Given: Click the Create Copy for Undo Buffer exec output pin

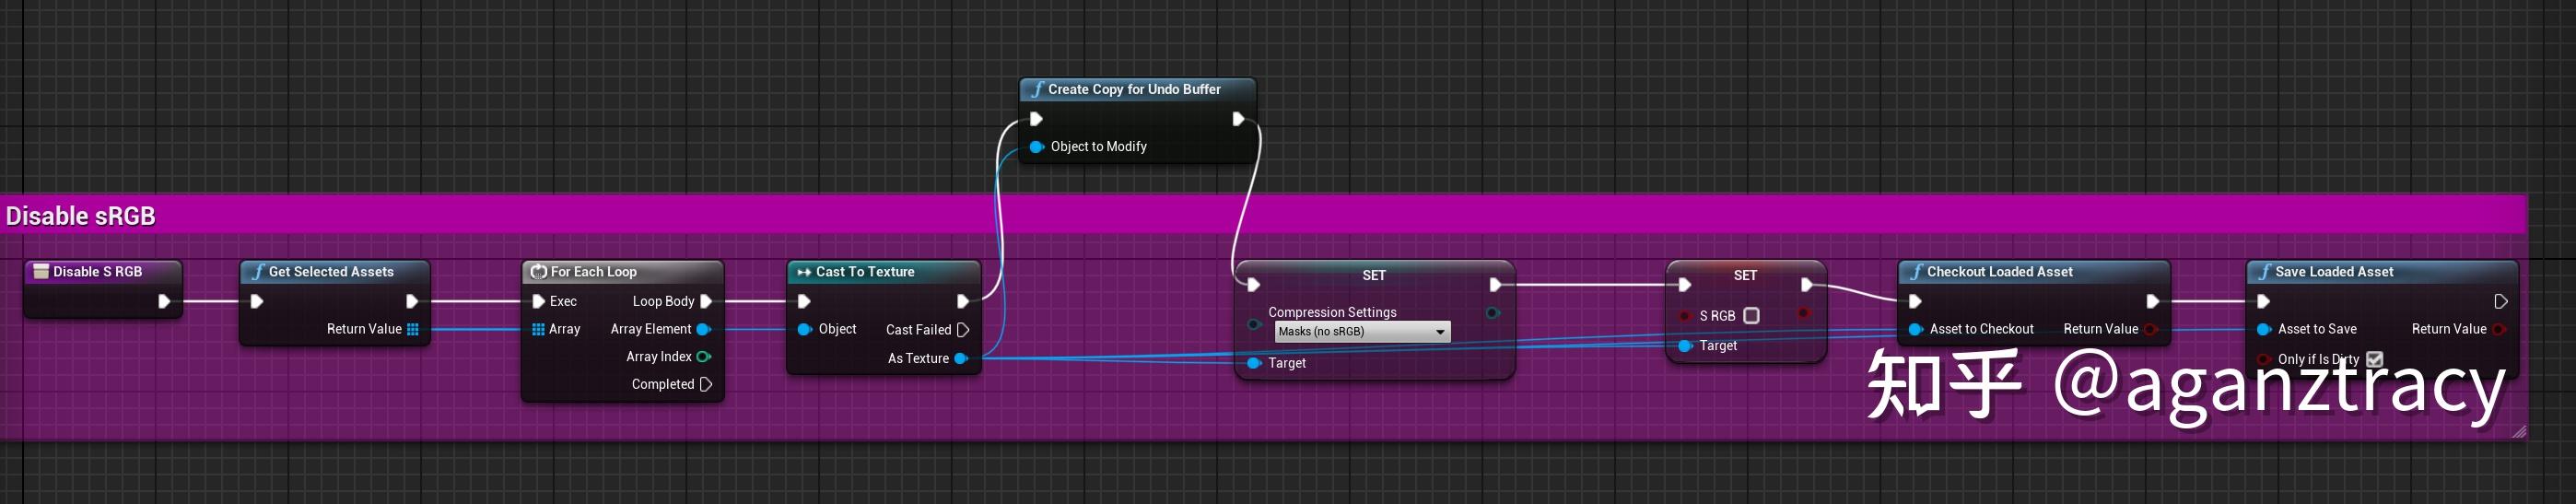Looking at the screenshot, I should (x=1238, y=119).
